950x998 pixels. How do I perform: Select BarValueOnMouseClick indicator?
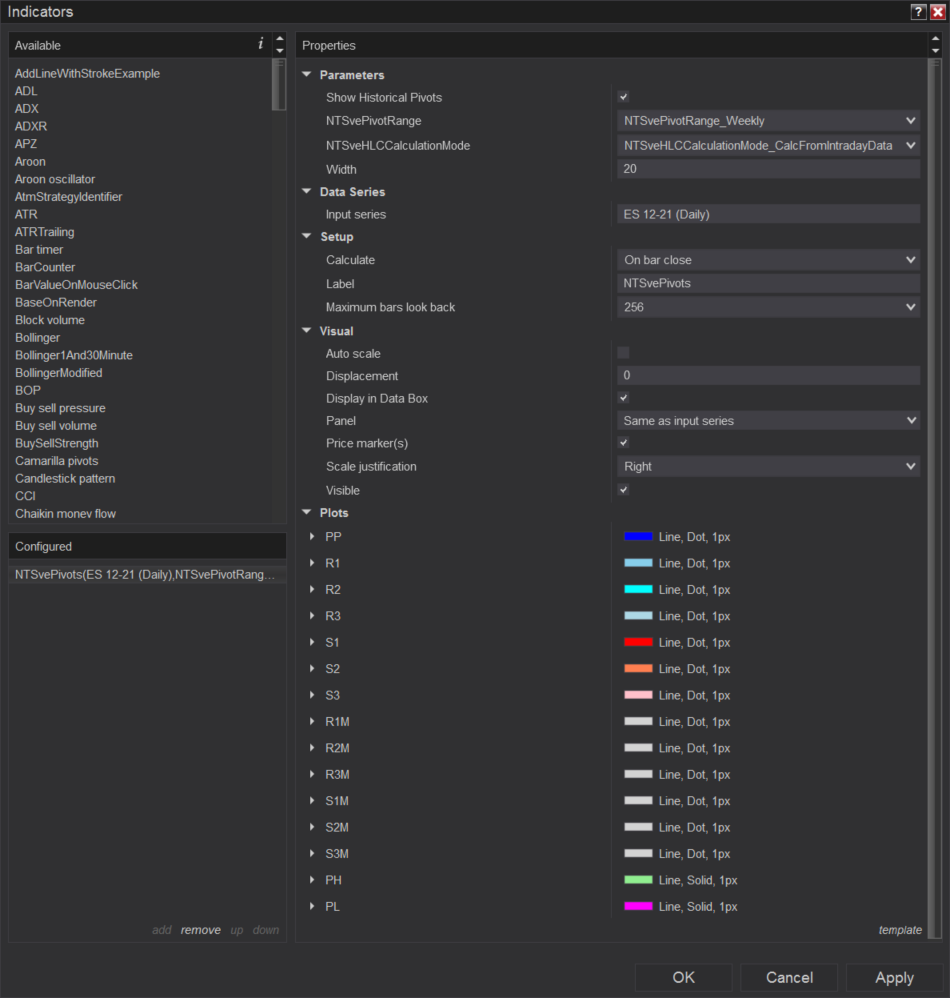[76, 285]
